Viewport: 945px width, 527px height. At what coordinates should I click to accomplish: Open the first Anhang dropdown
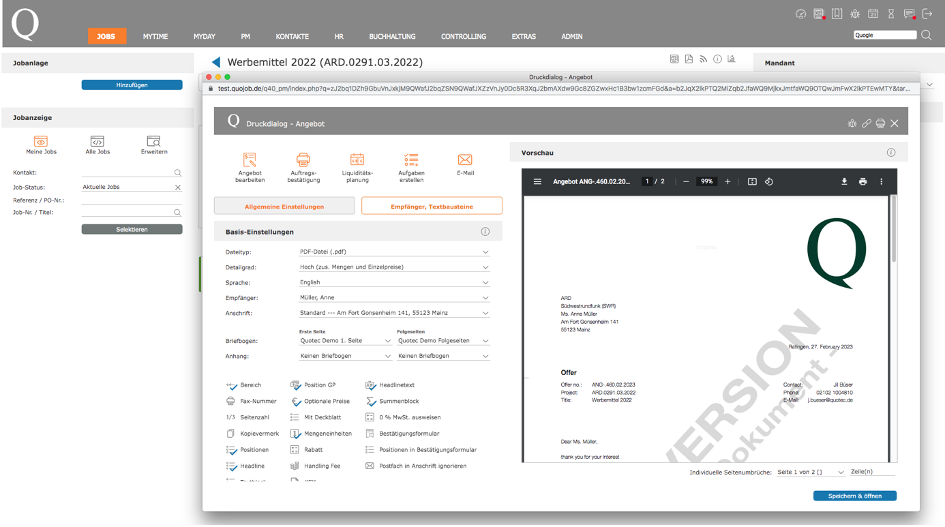click(x=345, y=356)
